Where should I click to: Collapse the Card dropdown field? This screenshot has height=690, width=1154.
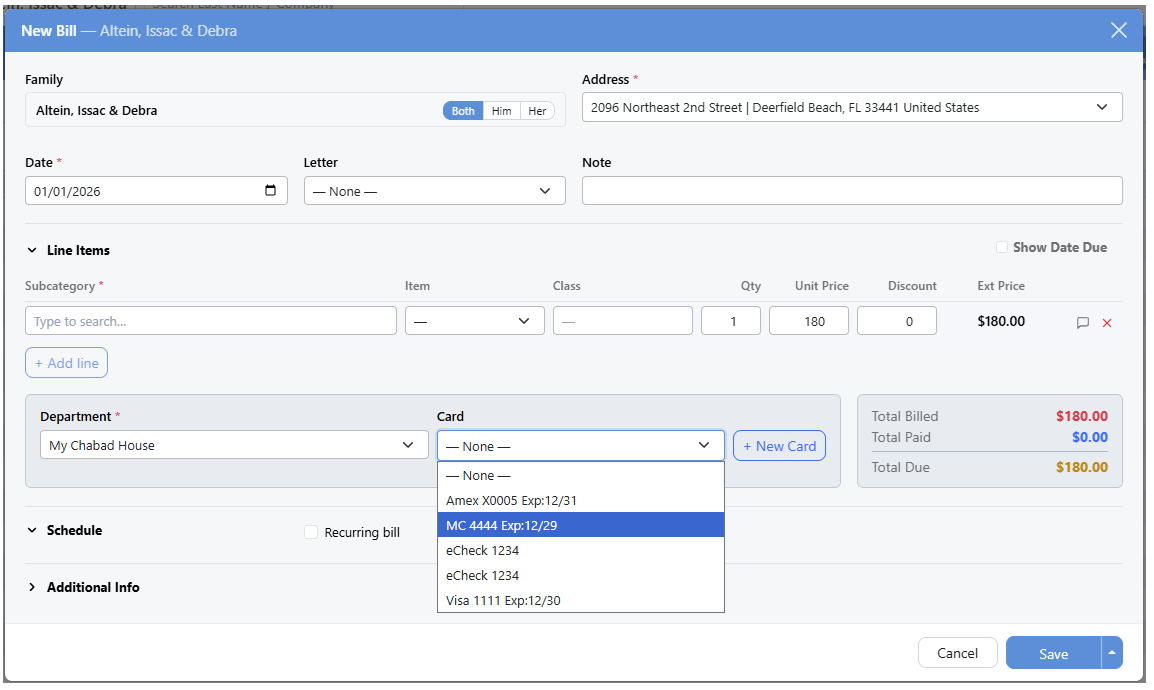point(581,446)
